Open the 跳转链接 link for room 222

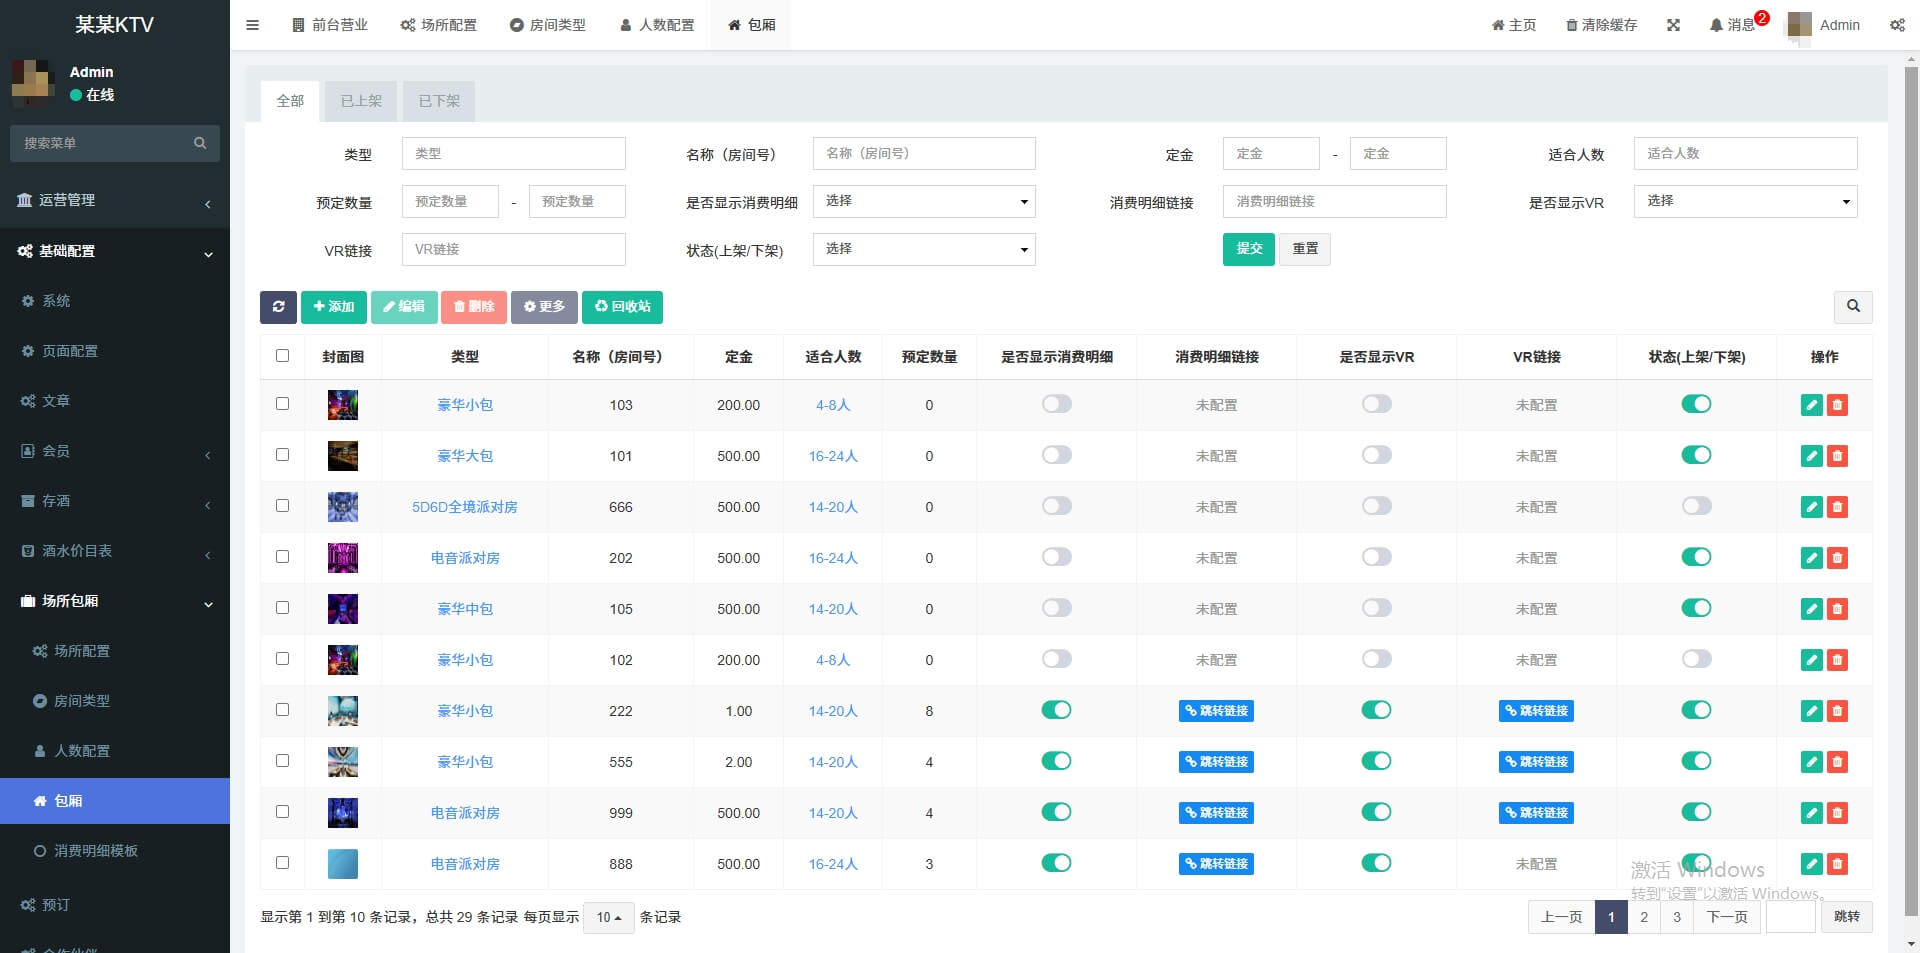[x=1215, y=710]
